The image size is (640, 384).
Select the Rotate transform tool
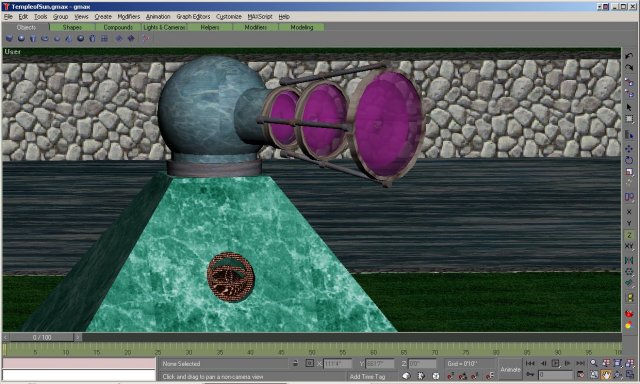click(x=629, y=160)
